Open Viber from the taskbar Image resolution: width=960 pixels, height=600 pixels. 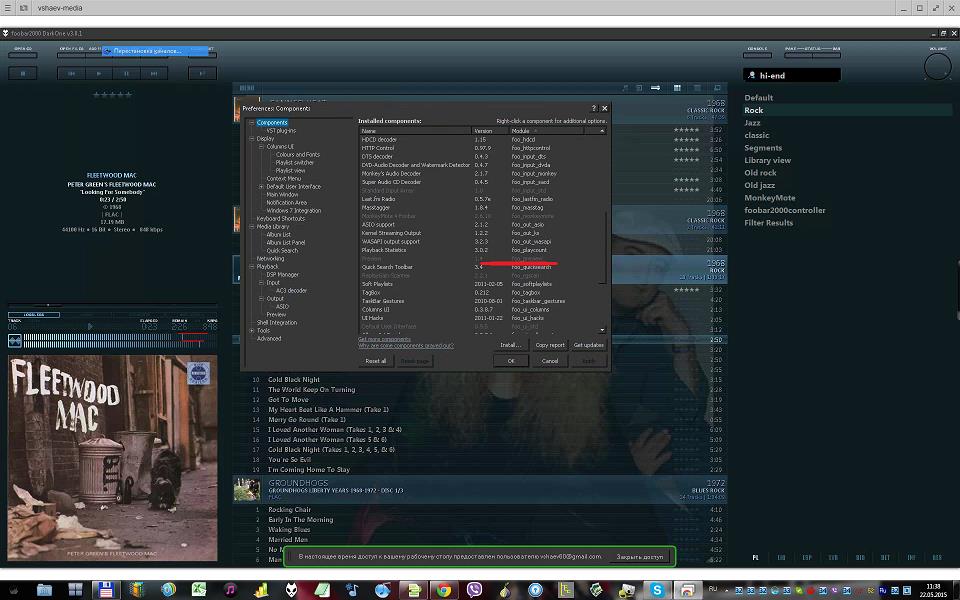coord(474,590)
